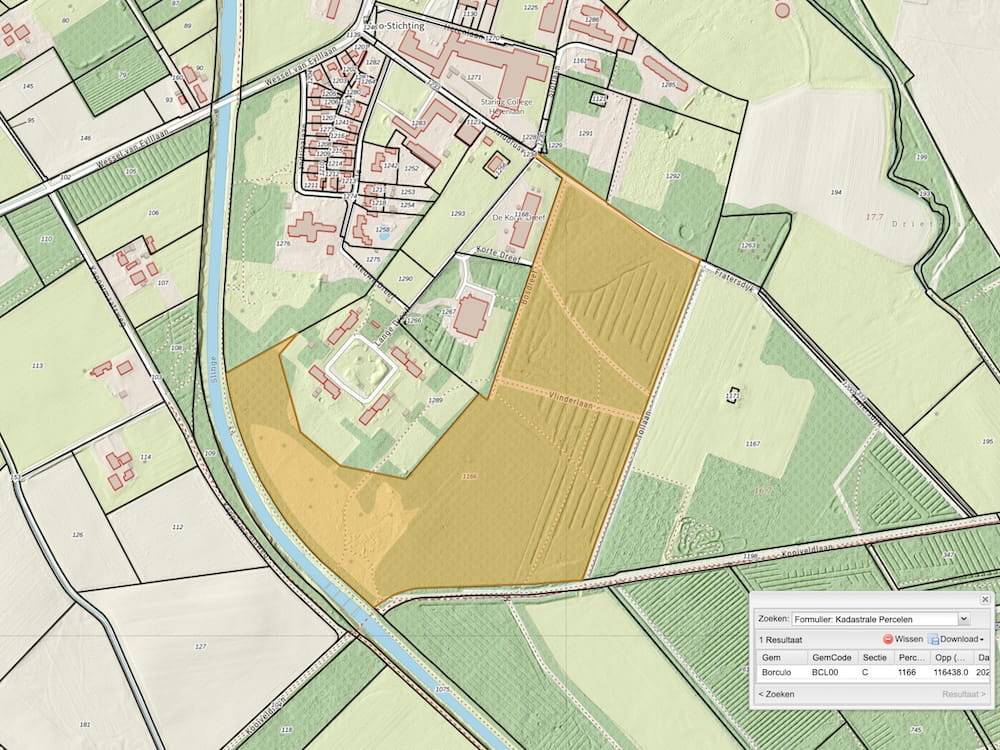Expand the Zoeken form dropdown arrow
The width and height of the screenshot is (1000, 750).
click(964, 619)
